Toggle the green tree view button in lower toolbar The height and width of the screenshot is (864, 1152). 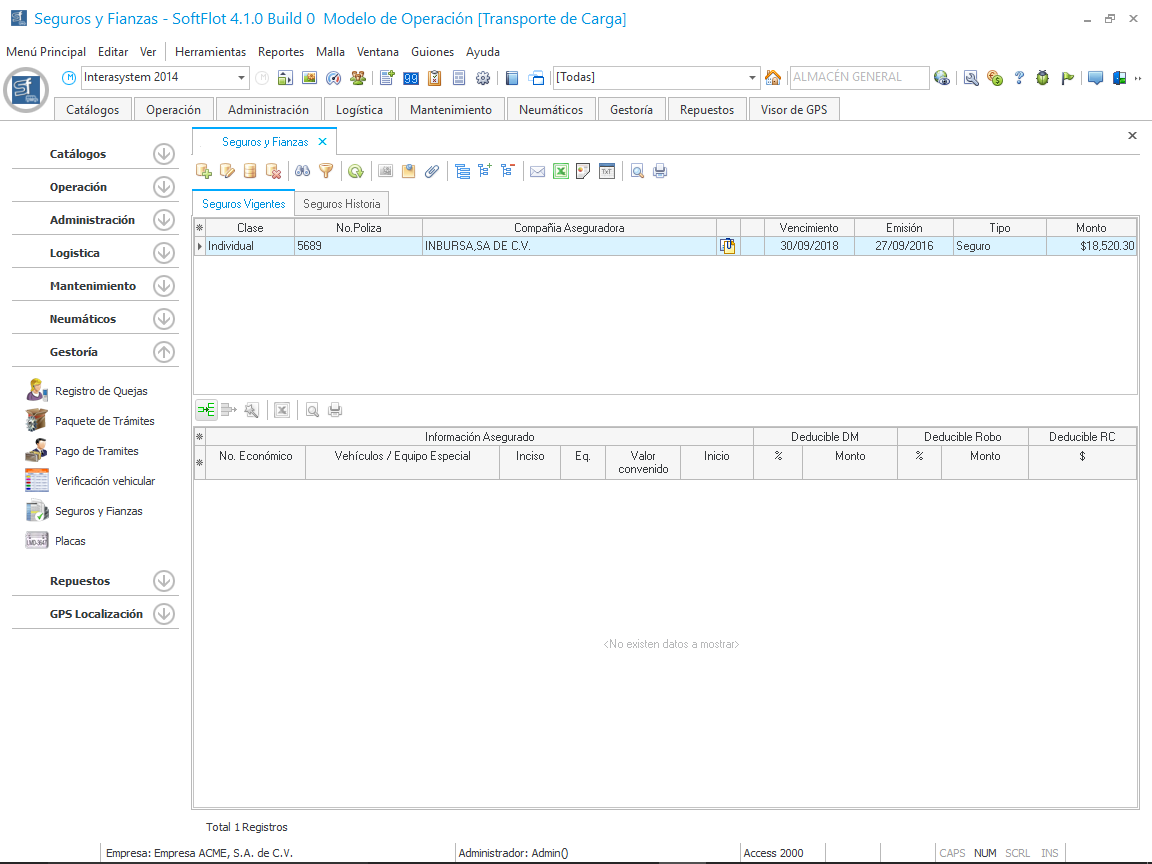click(x=206, y=409)
